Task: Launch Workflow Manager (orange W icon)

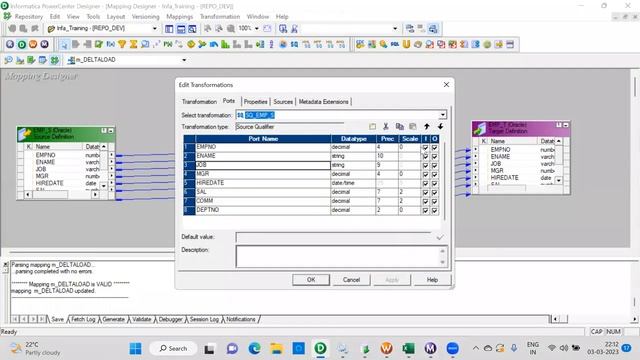Action: 33,44
